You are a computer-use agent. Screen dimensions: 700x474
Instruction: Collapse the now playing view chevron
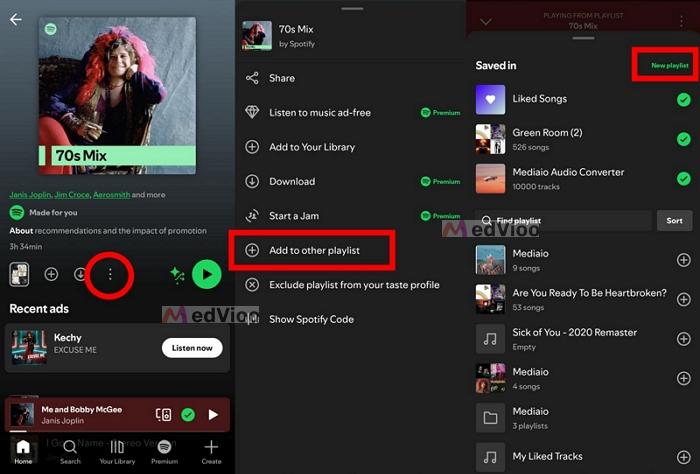click(x=486, y=21)
